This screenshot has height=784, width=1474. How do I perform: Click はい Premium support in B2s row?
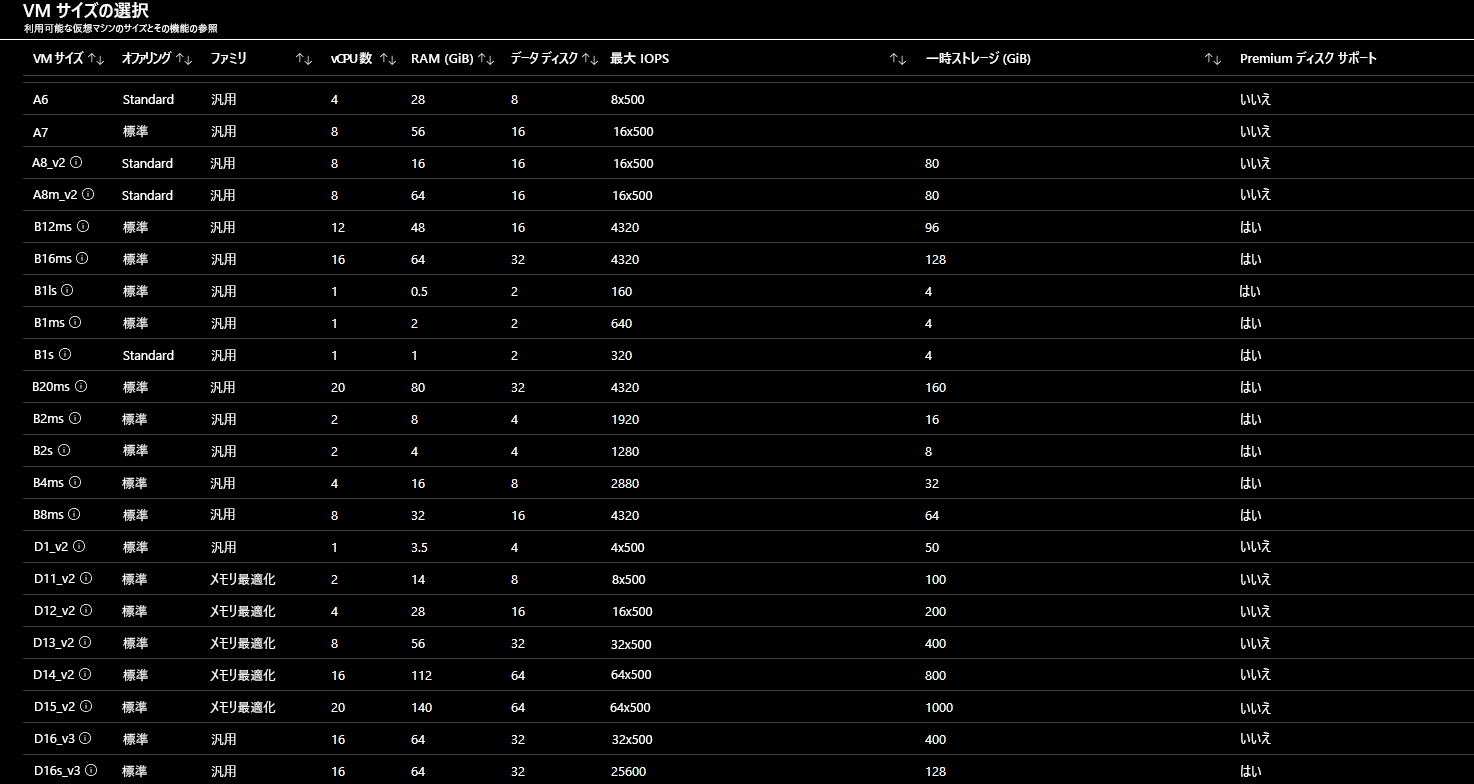coord(1251,451)
